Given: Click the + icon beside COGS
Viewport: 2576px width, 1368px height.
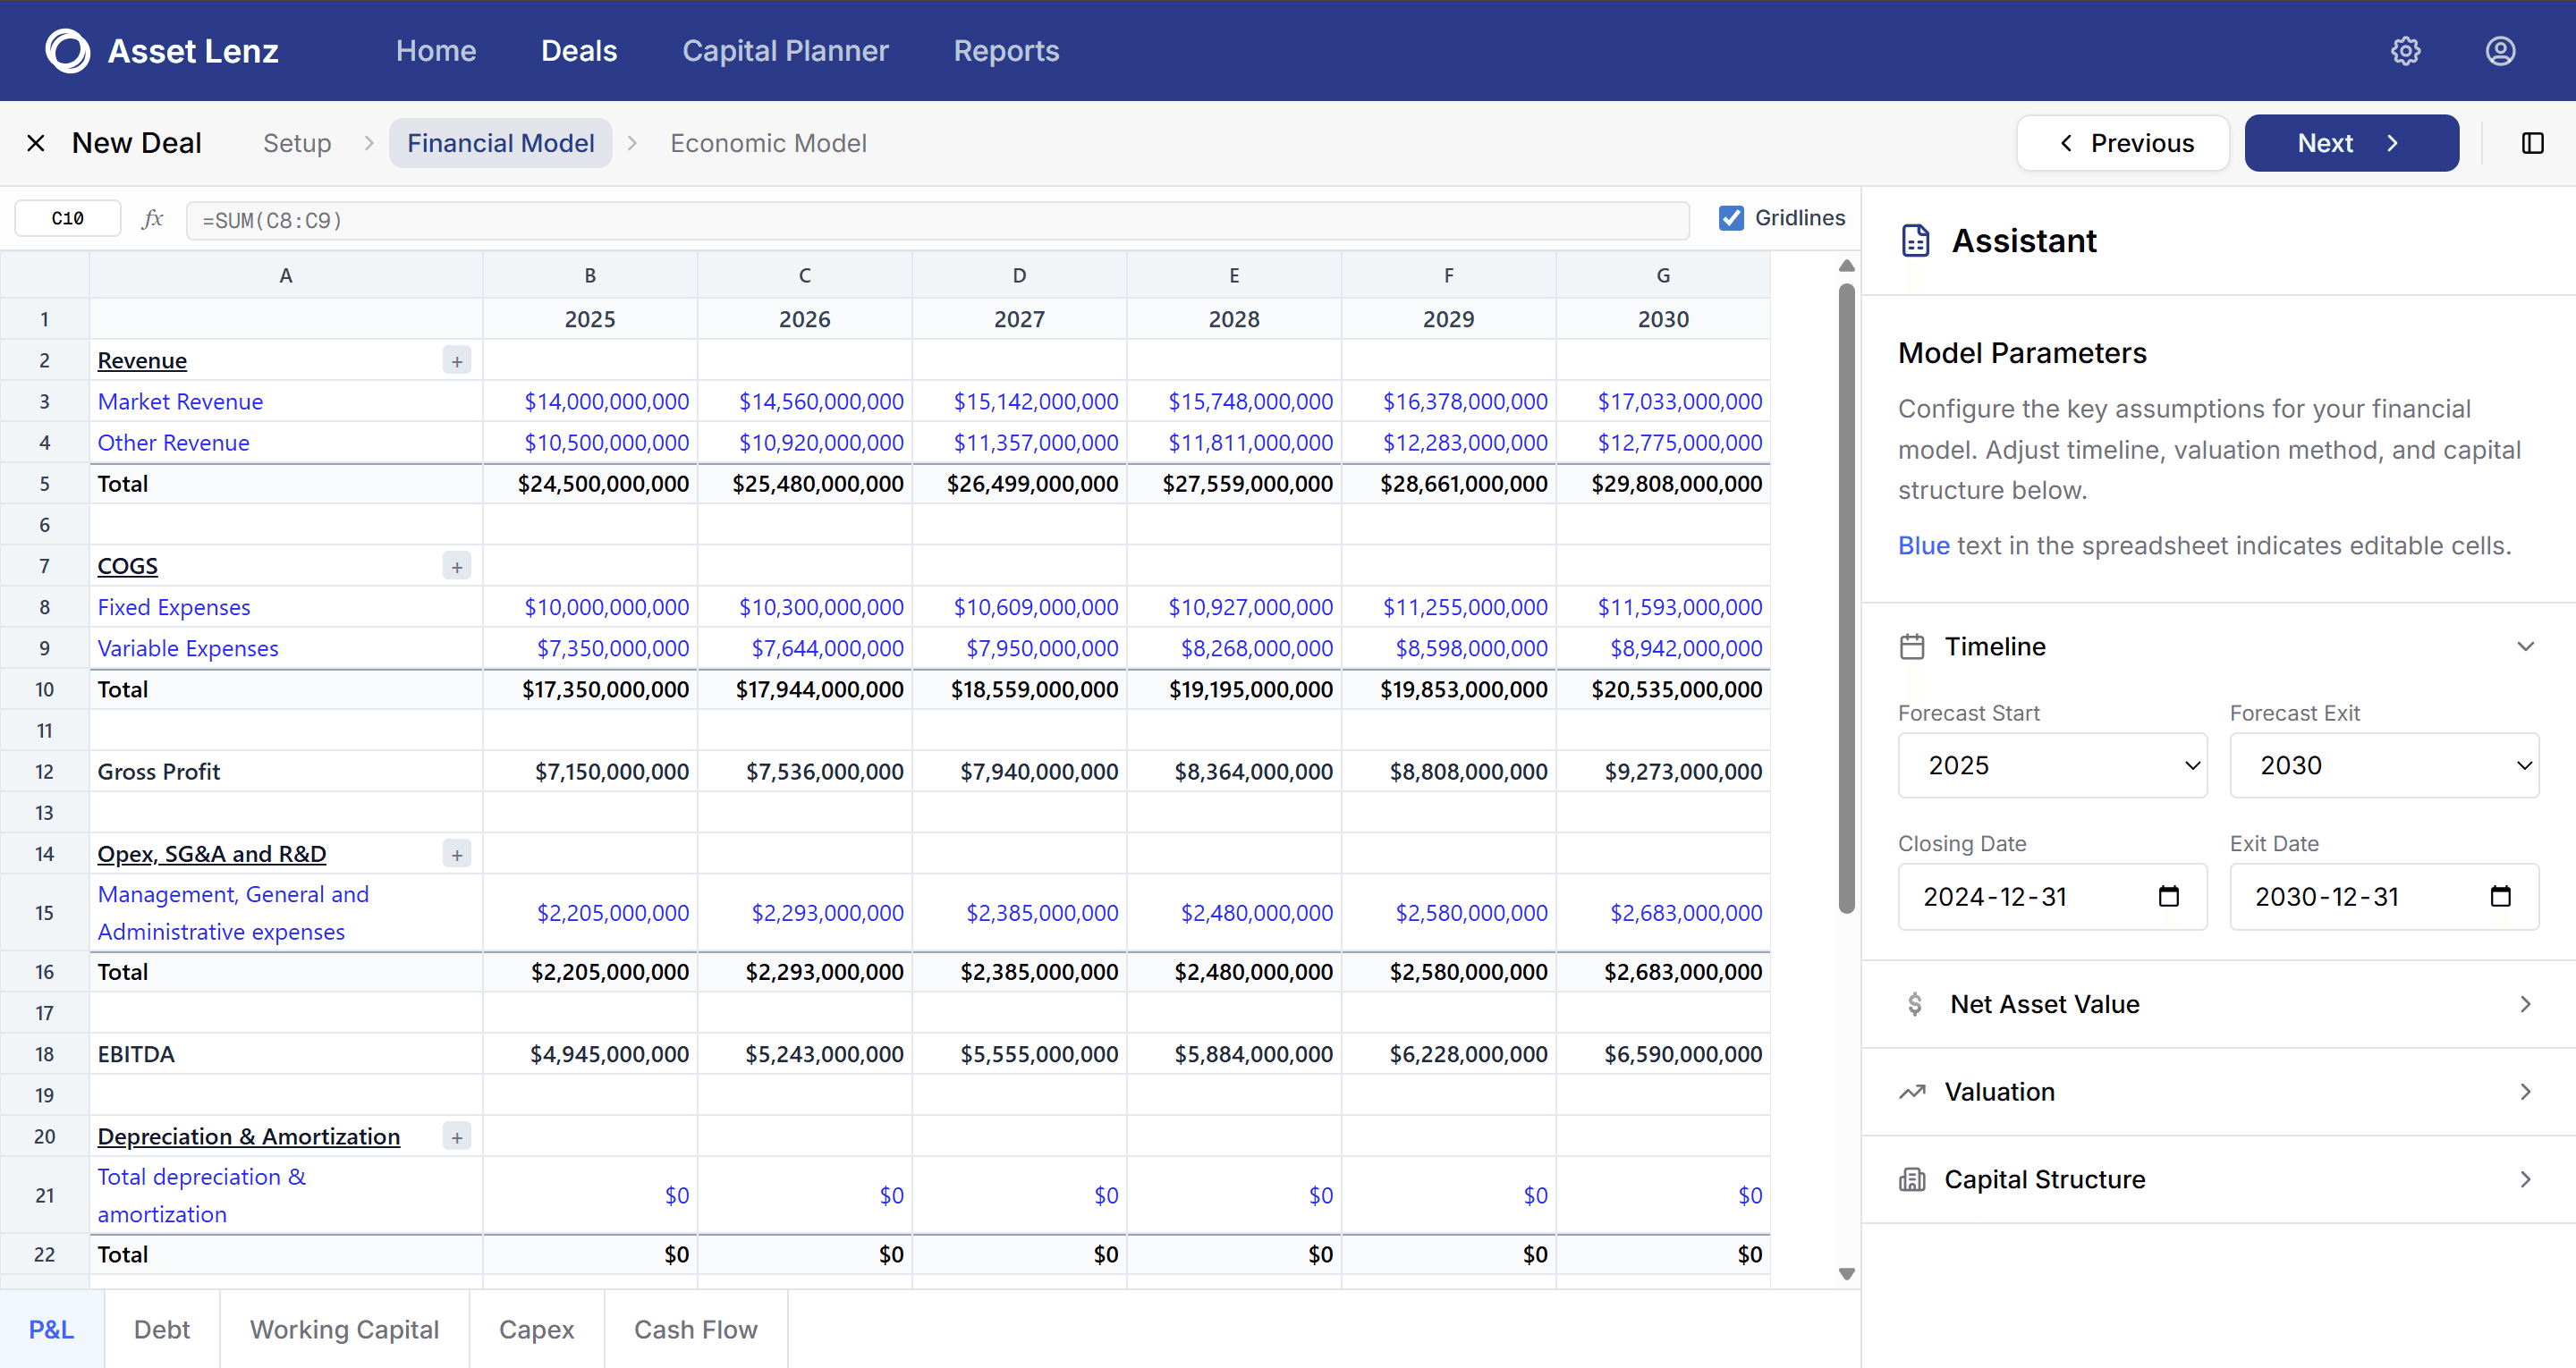Looking at the screenshot, I should [457, 566].
